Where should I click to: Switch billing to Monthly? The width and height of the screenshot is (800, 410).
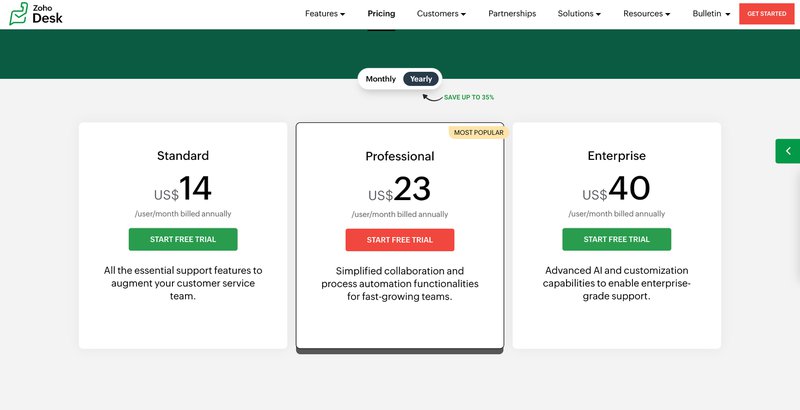click(381, 79)
